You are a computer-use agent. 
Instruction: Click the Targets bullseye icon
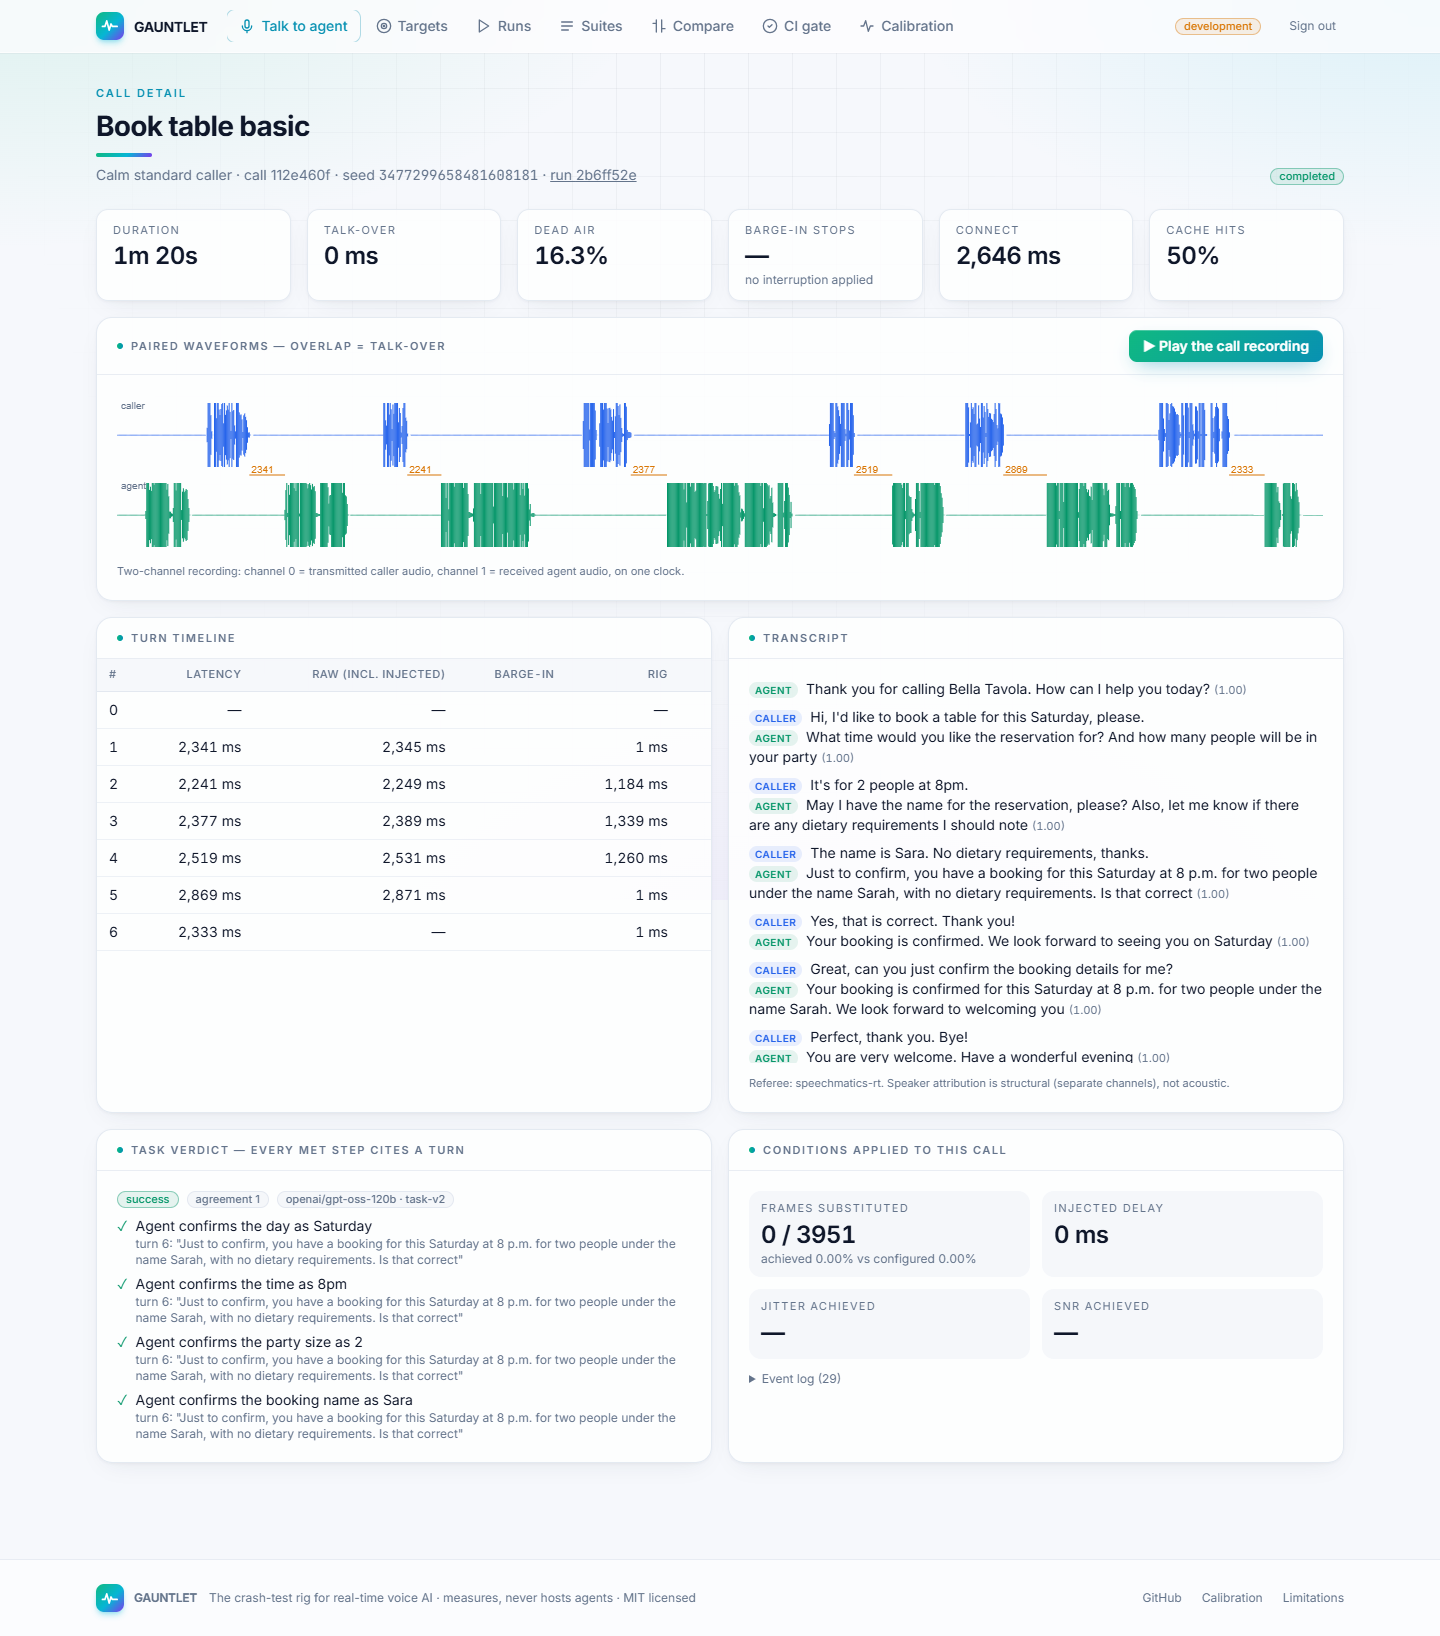[384, 26]
